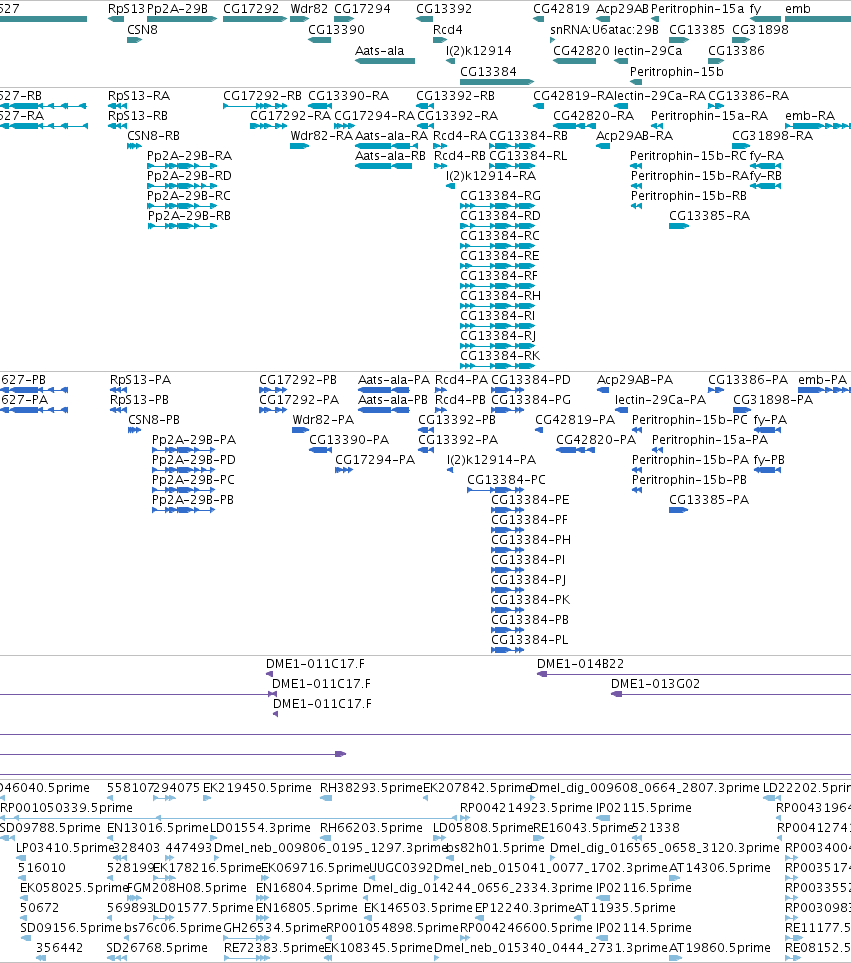The image size is (851, 963).
Task: Select the CG31898-PA protein label
Action: (772, 399)
